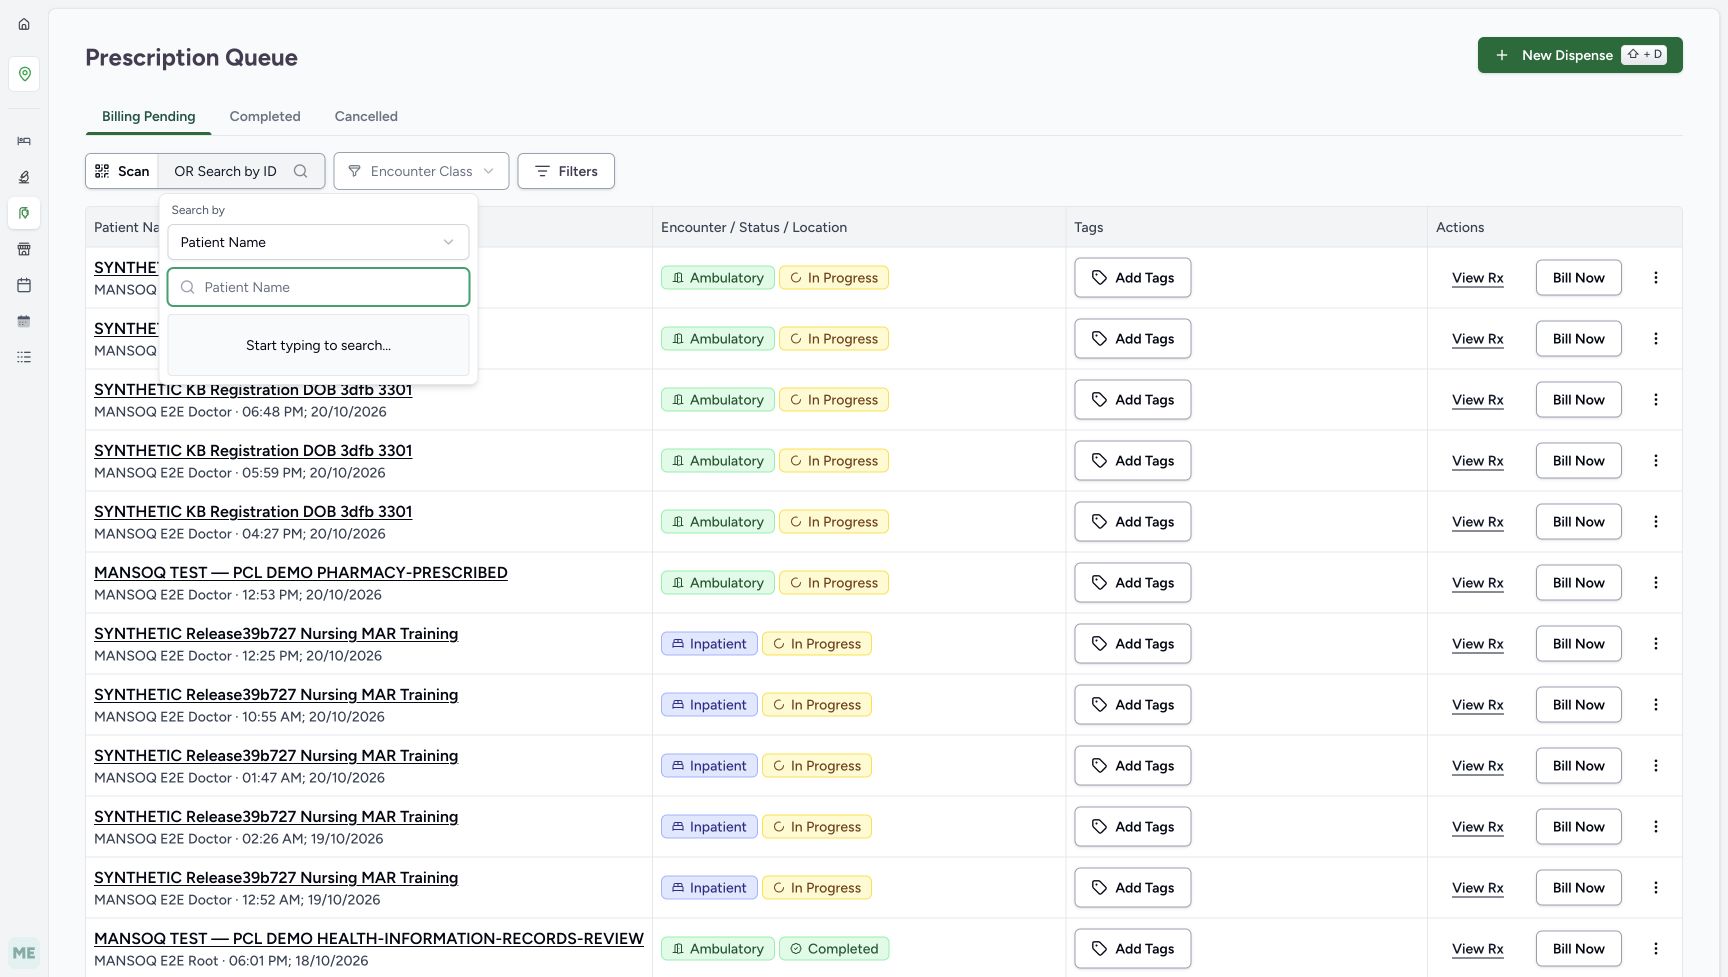The width and height of the screenshot is (1728, 977).
Task: Open more options for MANSOQ TEST PHARMACY-PRESCRIBED row
Action: pyautogui.click(x=1656, y=583)
